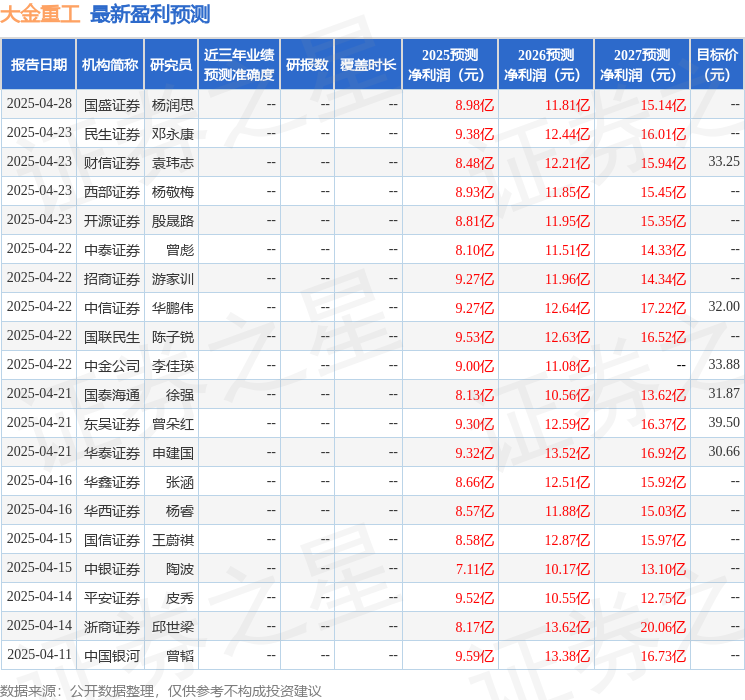
Task: Click the 11.08亿 2026 forecast value
Action: pos(567,366)
